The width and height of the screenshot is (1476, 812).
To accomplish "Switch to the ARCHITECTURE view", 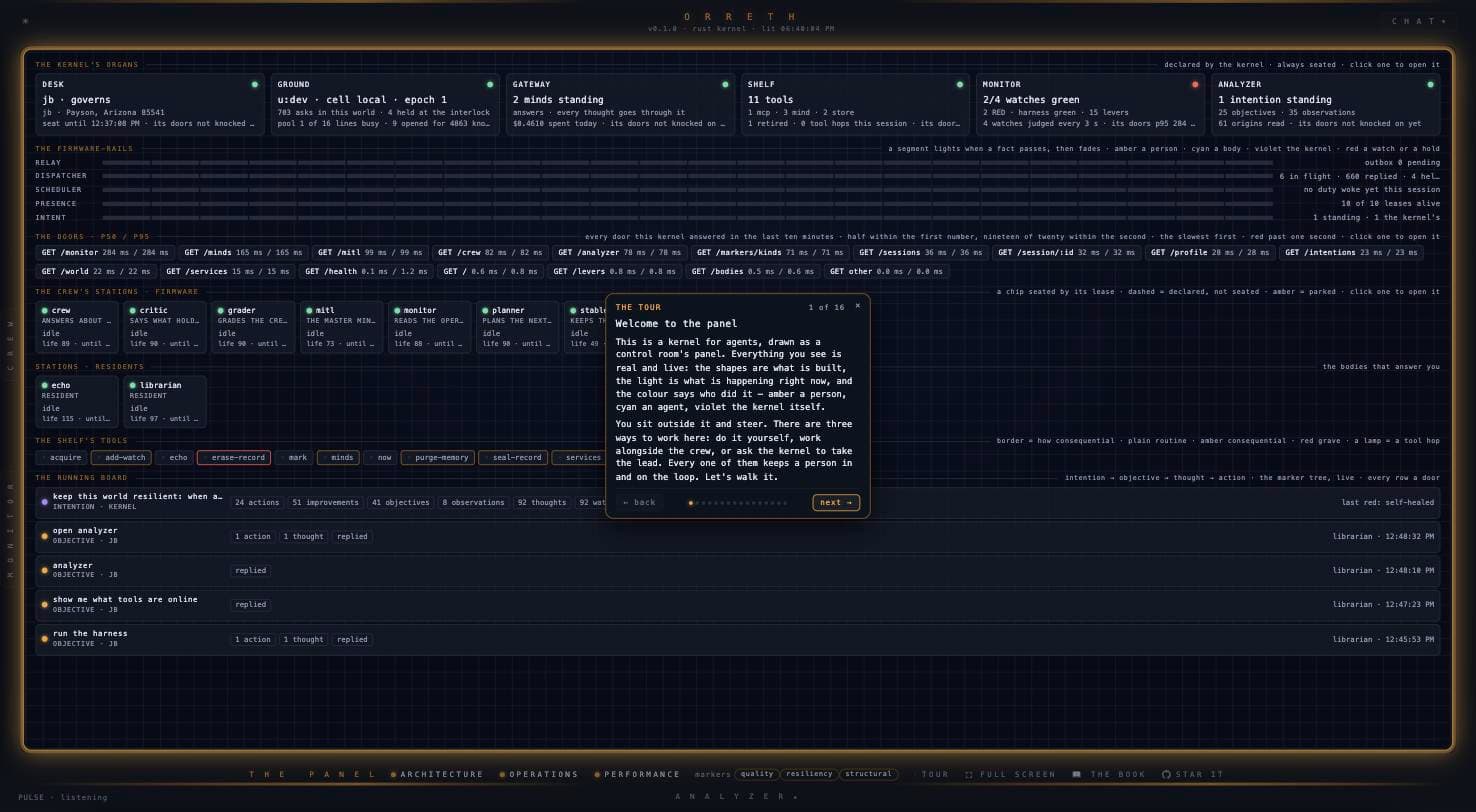I will tap(437, 774).
